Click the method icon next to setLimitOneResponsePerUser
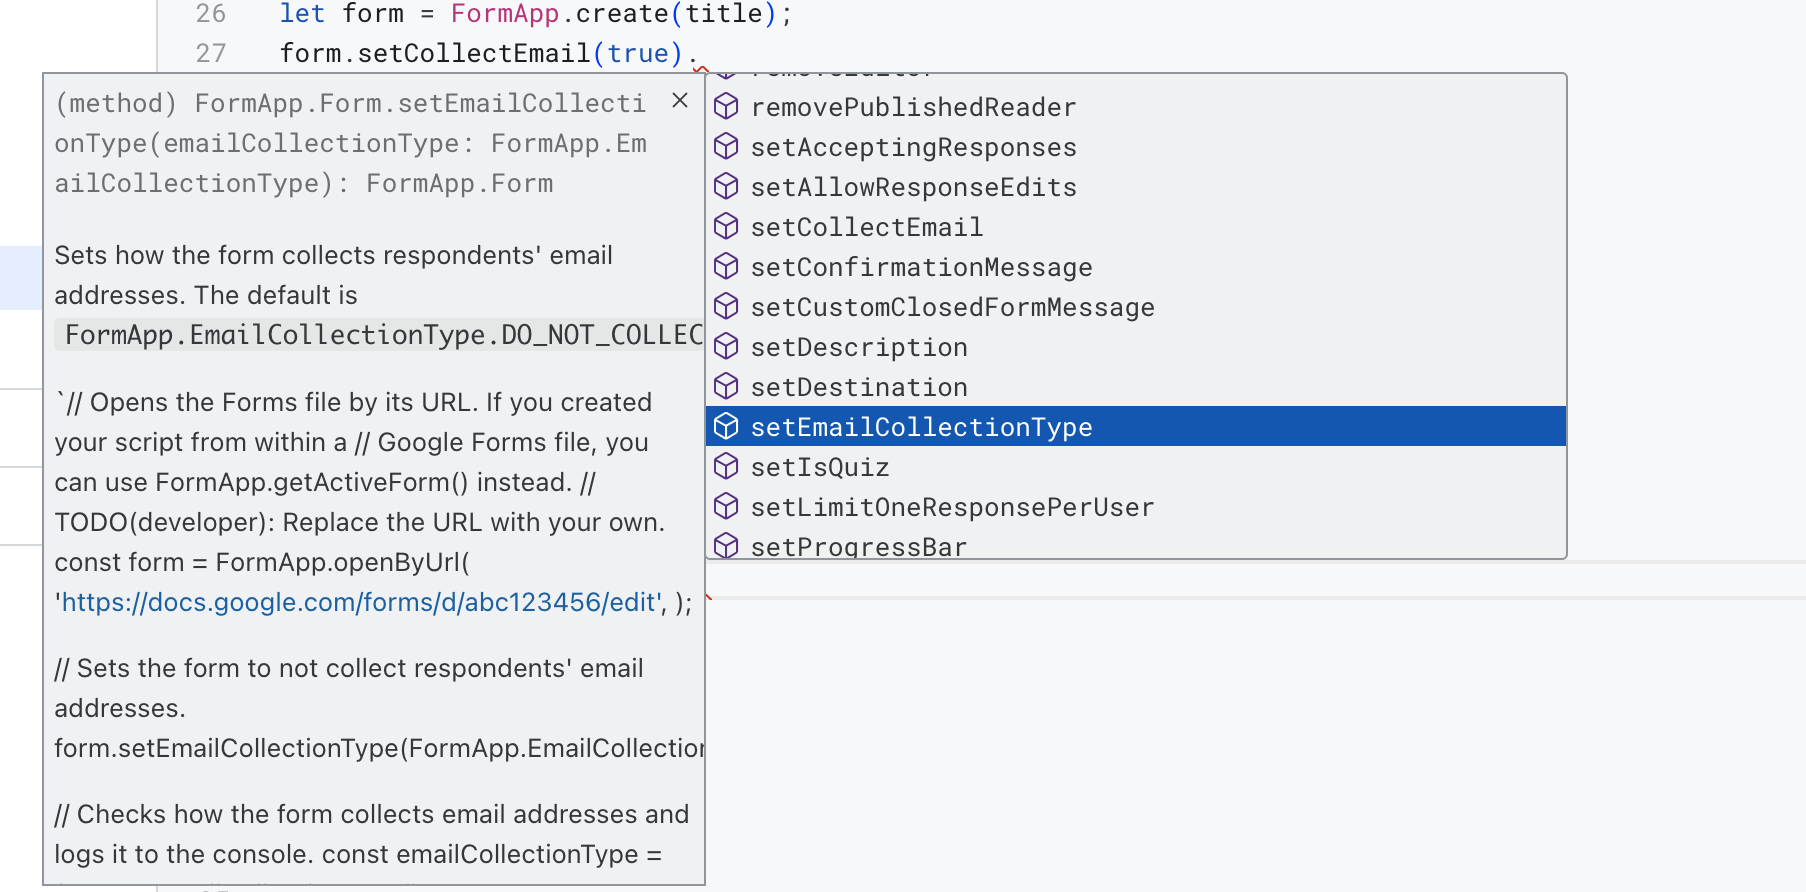 [726, 506]
